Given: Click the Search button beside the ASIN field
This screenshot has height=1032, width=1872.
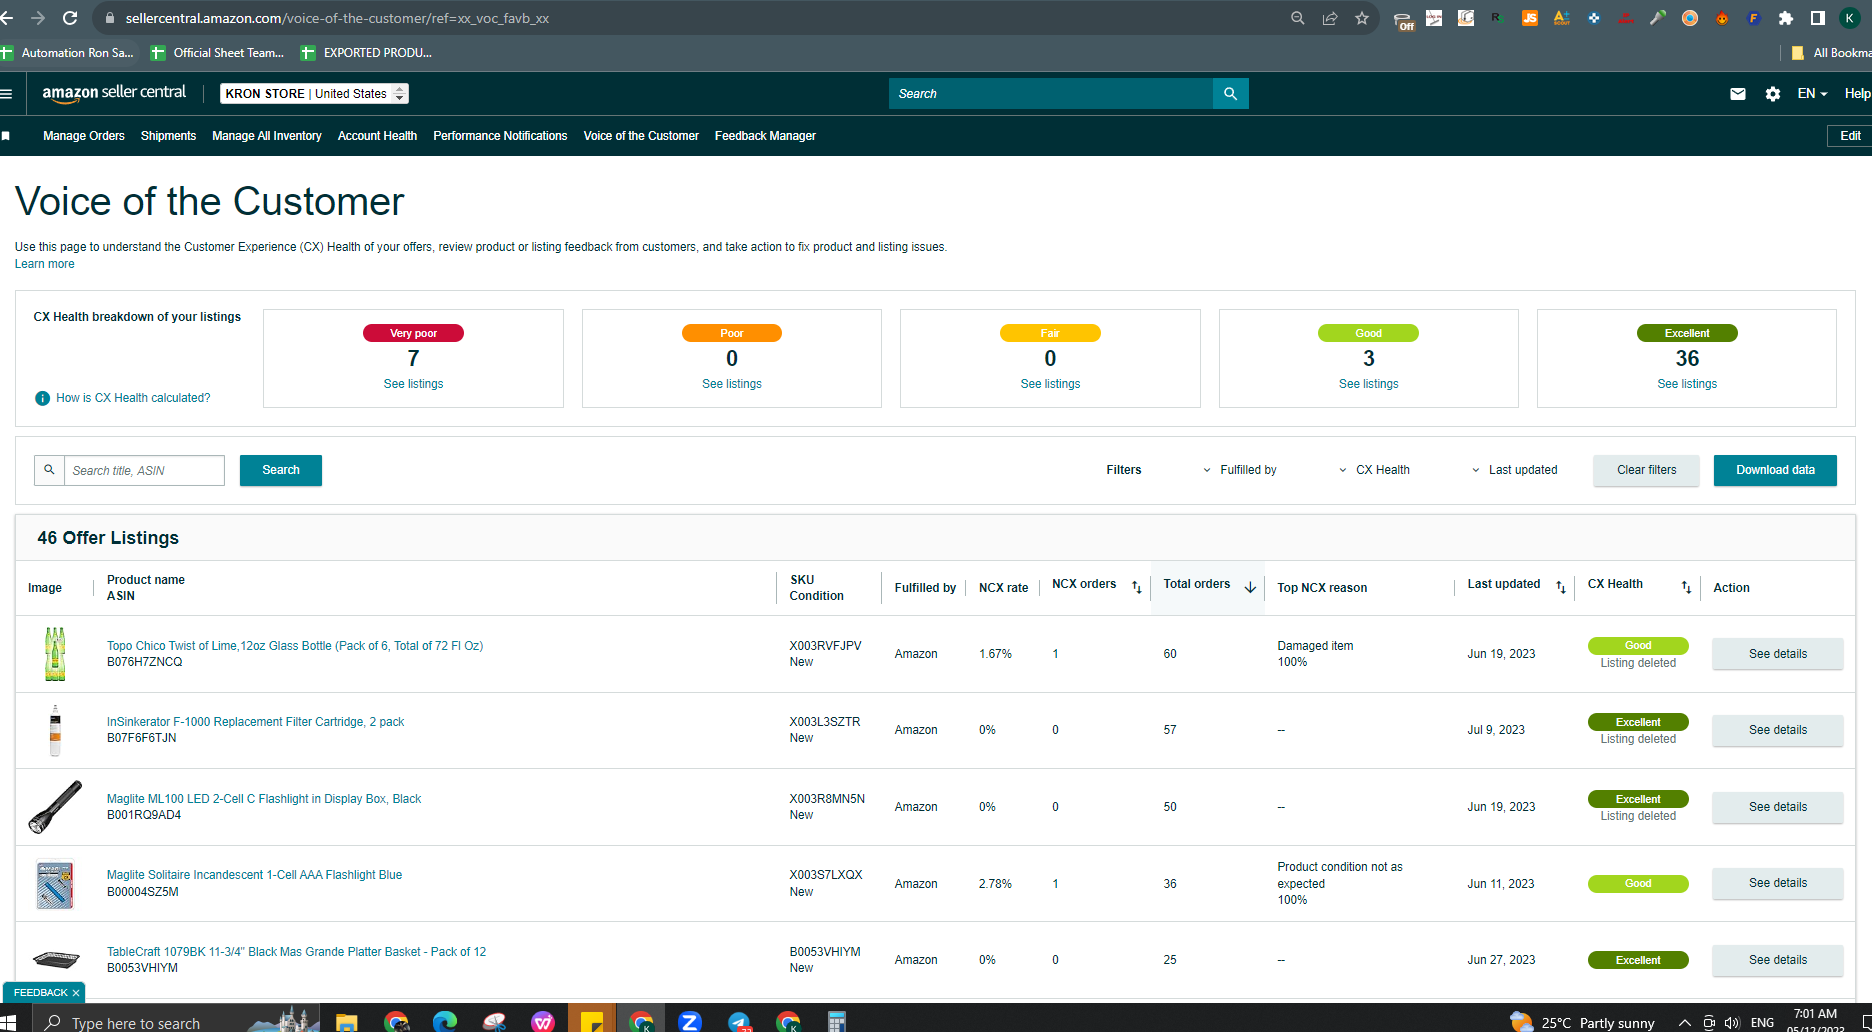Looking at the screenshot, I should (281, 470).
